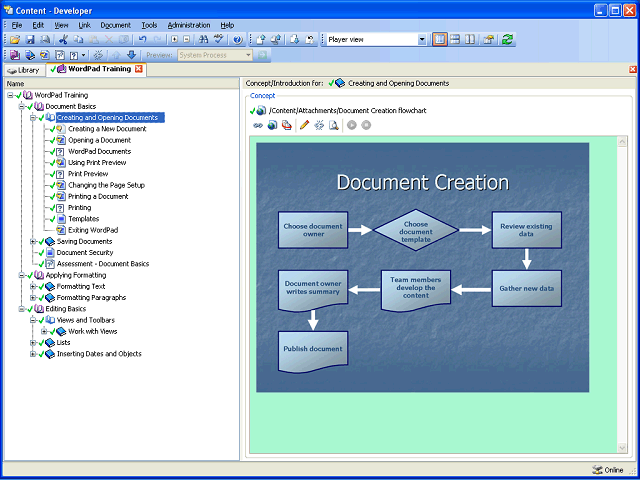Click the Save icon in the toolbar
The height and width of the screenshot is (480, 640).
tap(30, 40)
